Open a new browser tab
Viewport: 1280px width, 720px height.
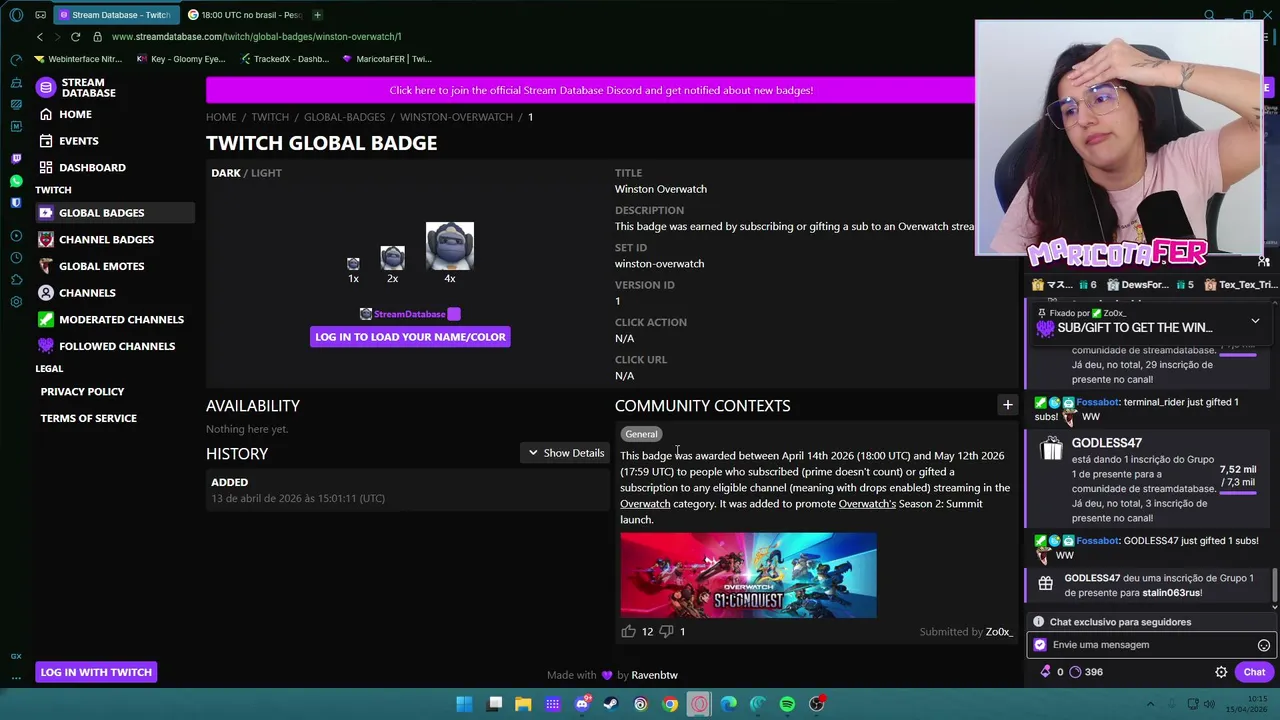pos(317,15)
